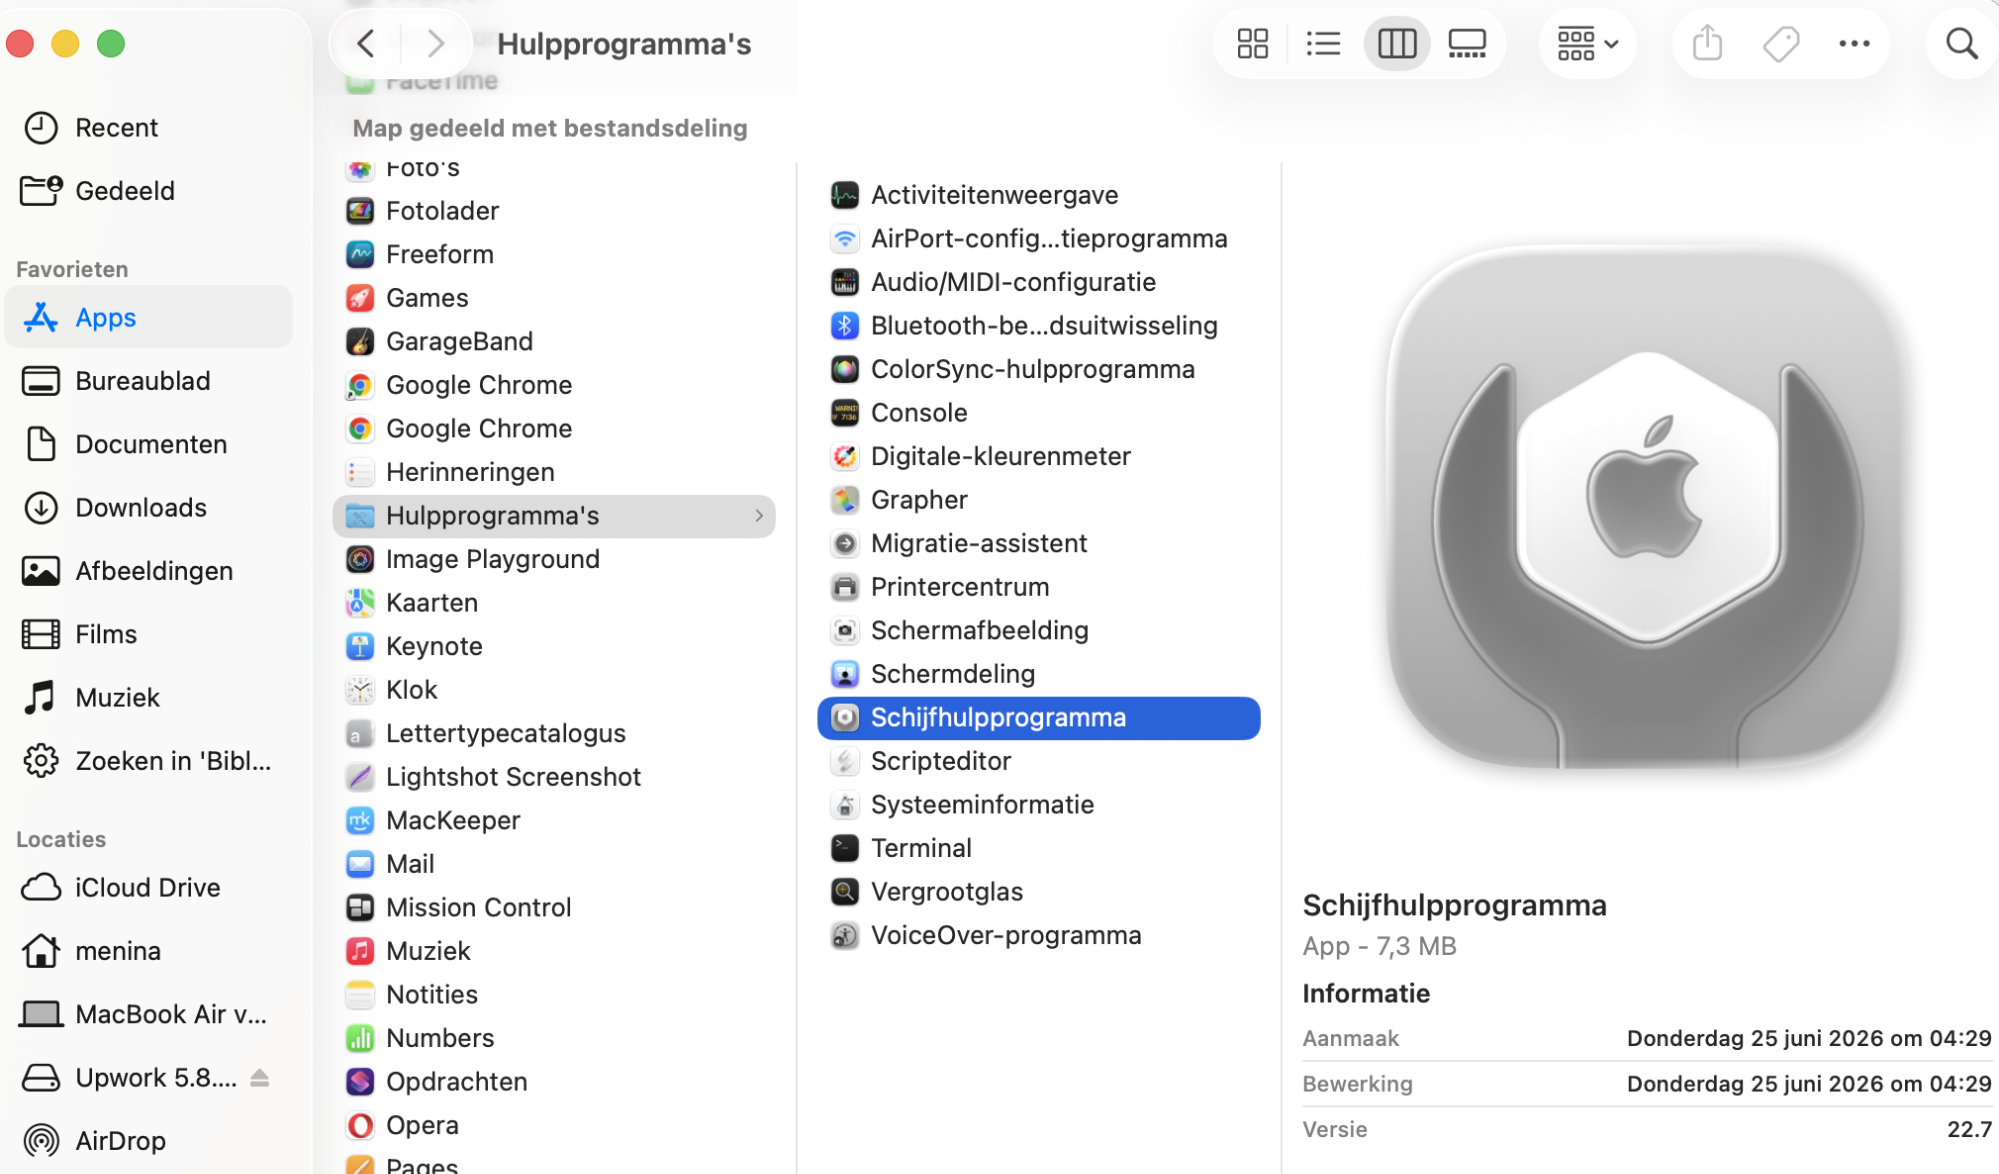
Task: Open Recent in the sidebar
Action: pos(150,127)
